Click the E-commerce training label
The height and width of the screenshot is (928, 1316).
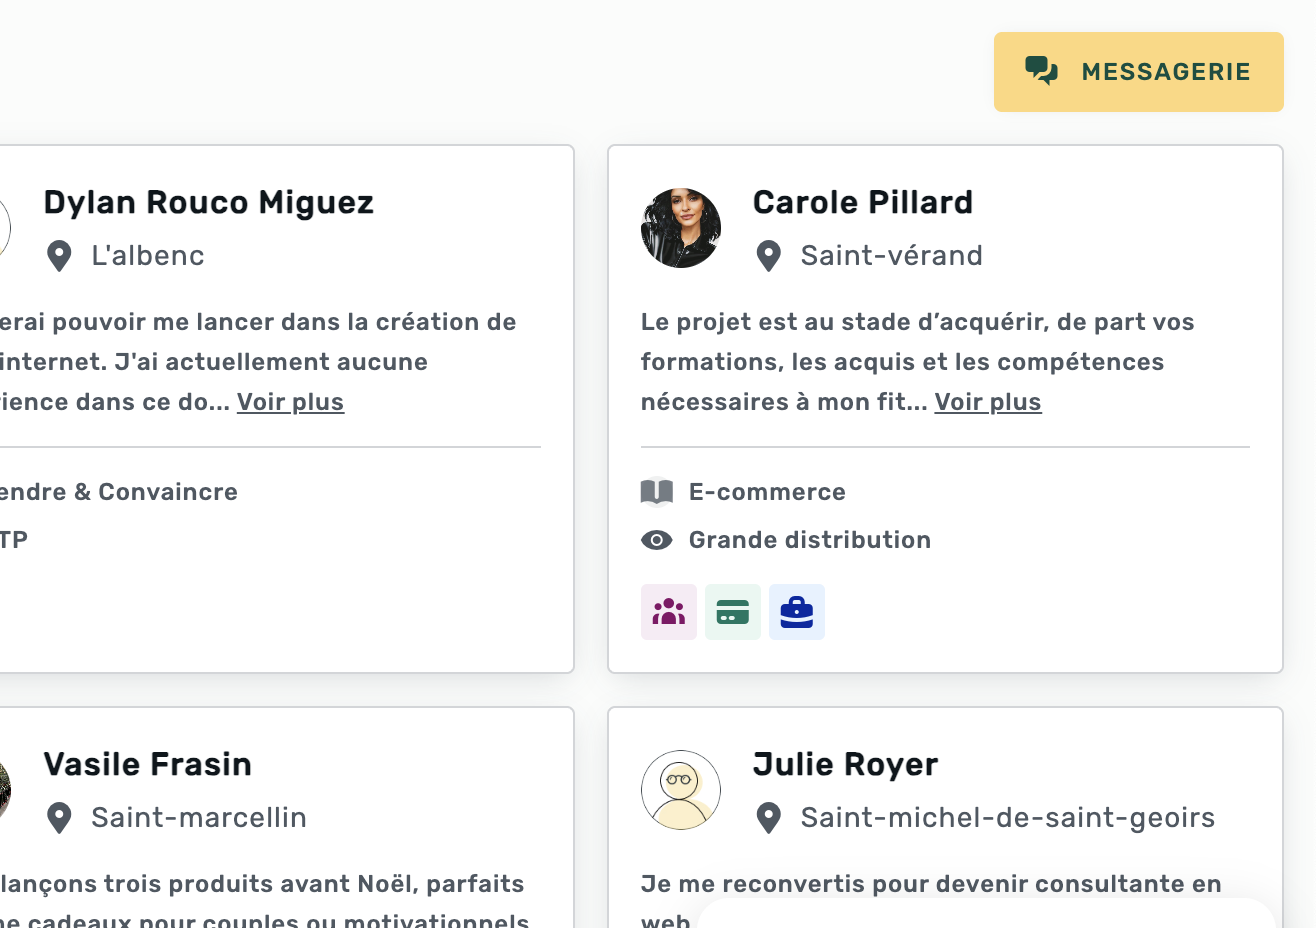click(x=767, y=492)
